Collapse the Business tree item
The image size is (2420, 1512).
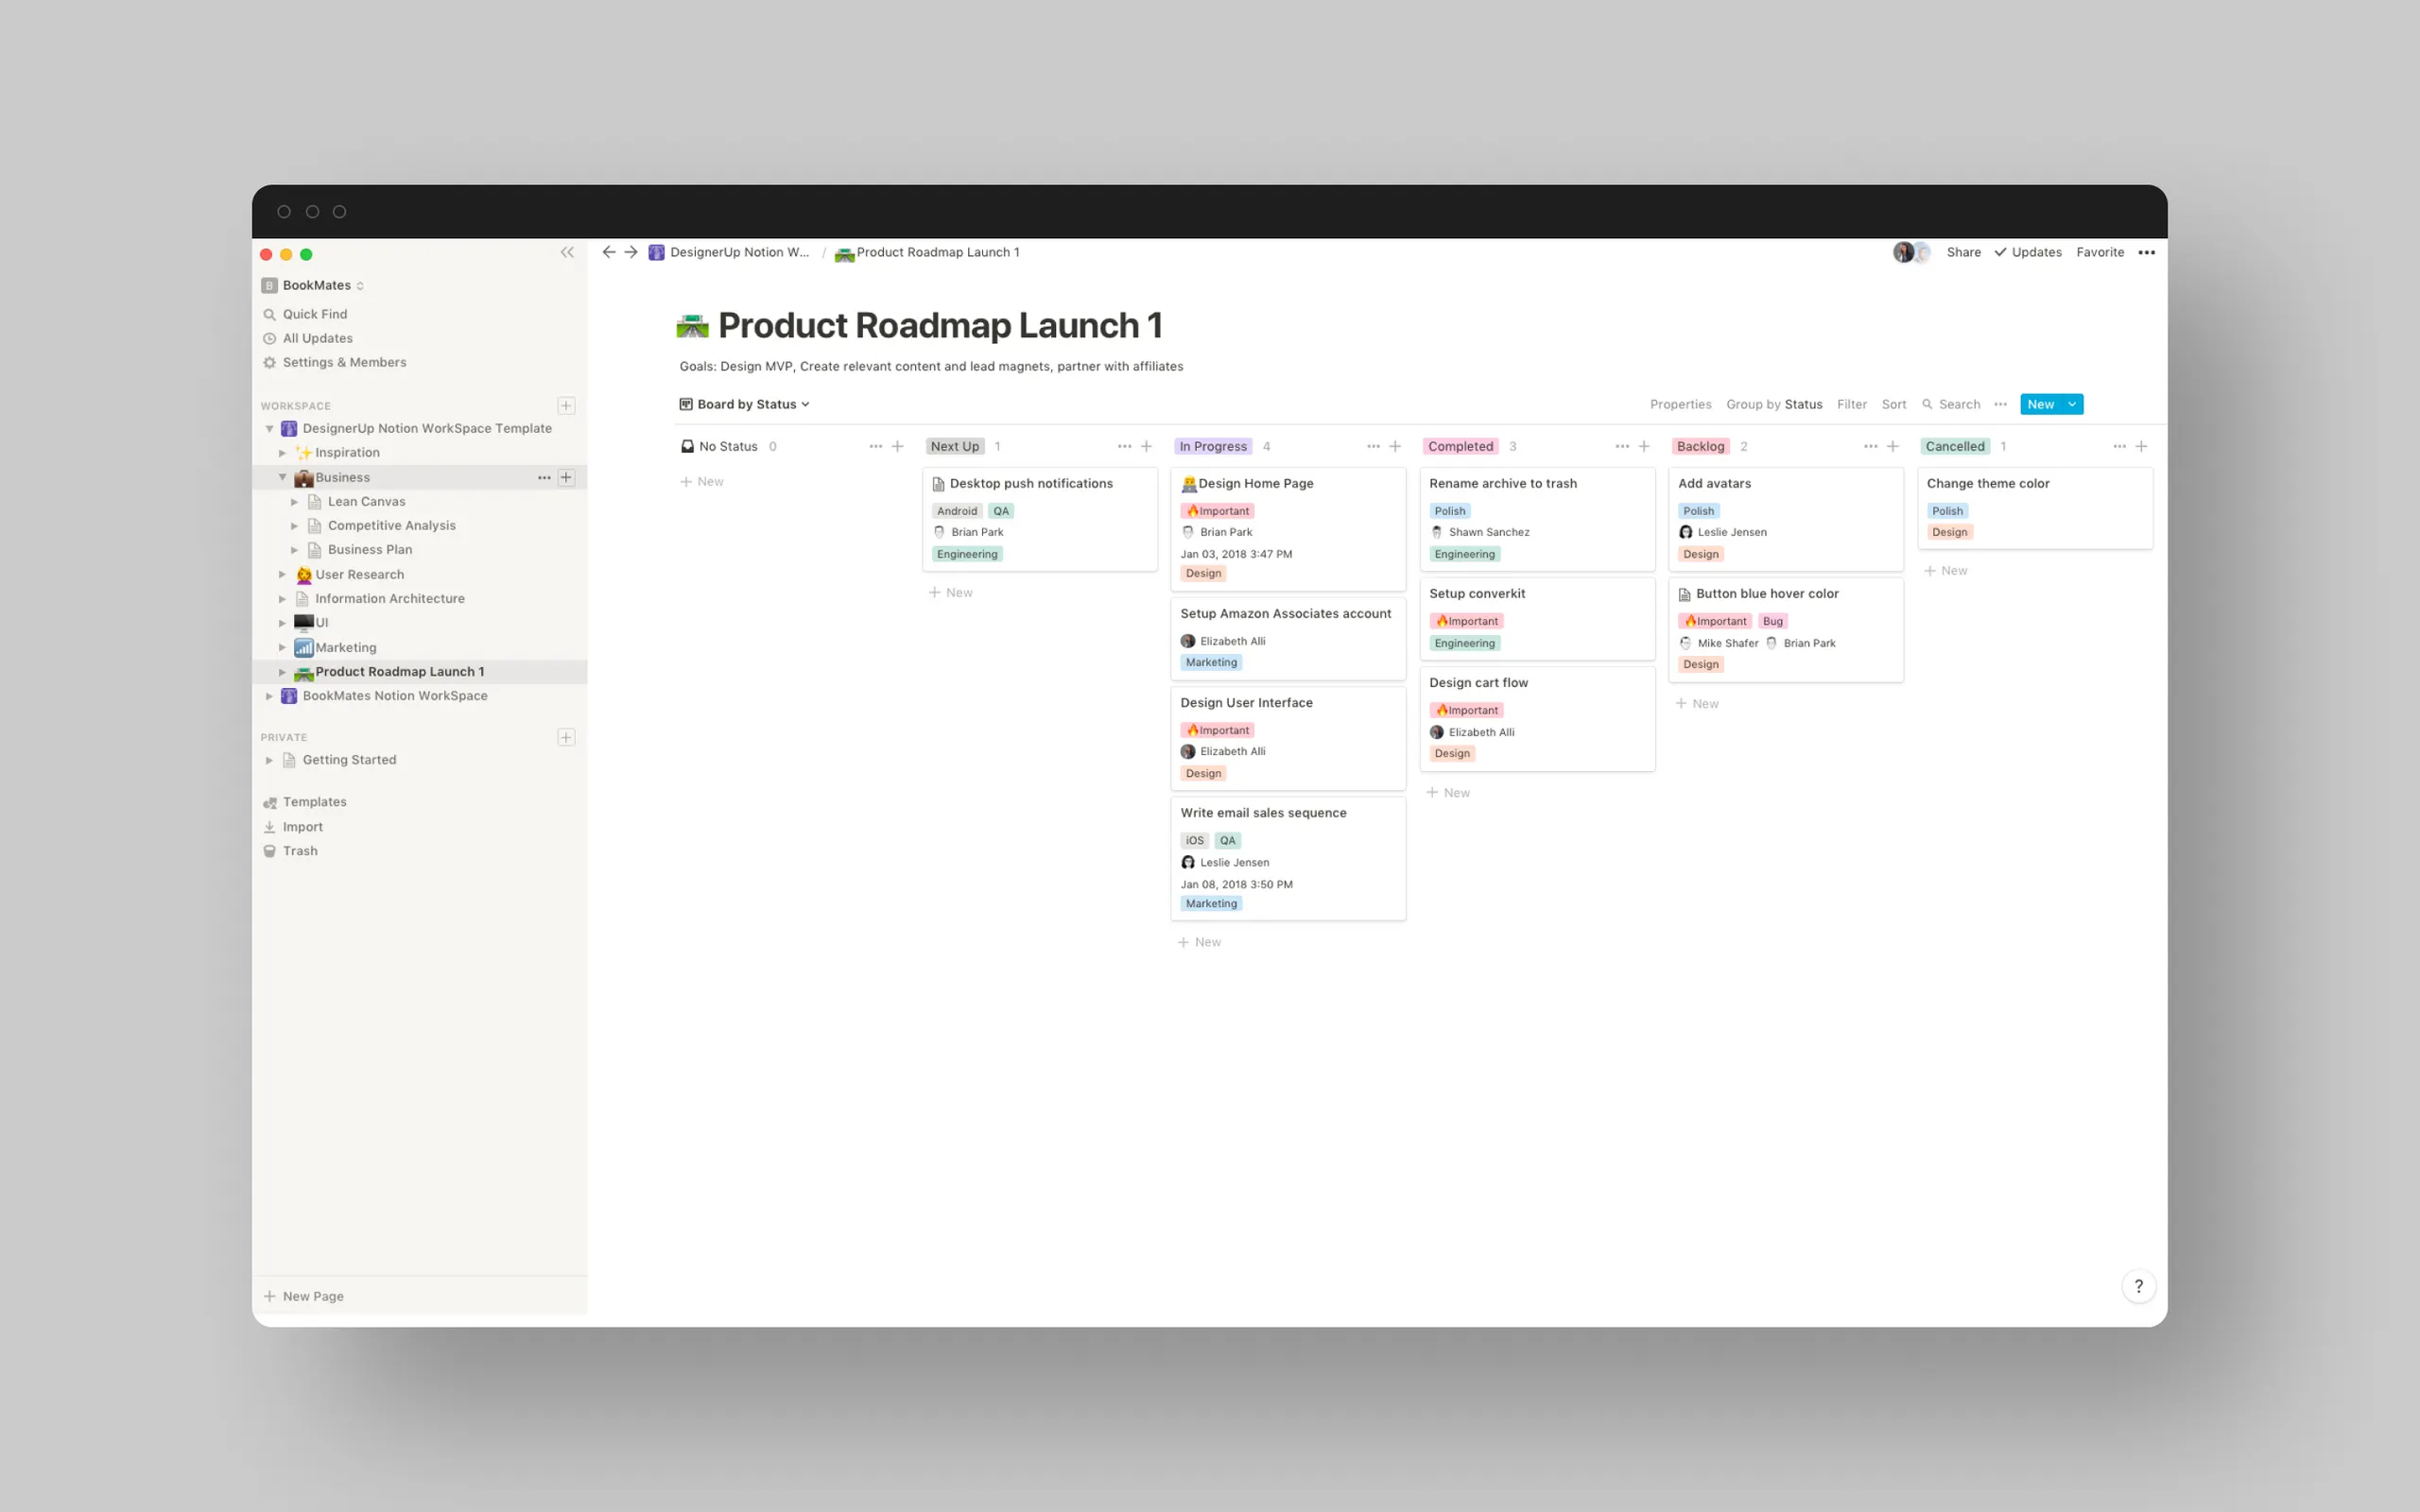(x=282, y=477)
